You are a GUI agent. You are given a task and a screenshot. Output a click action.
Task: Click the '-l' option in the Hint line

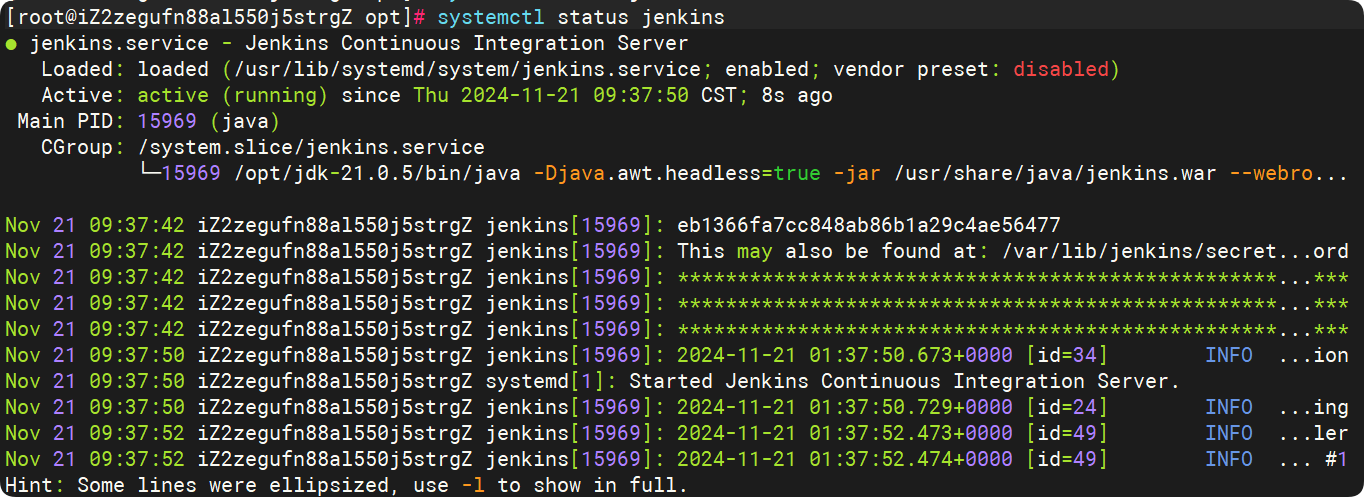click(x=473, y=485)
